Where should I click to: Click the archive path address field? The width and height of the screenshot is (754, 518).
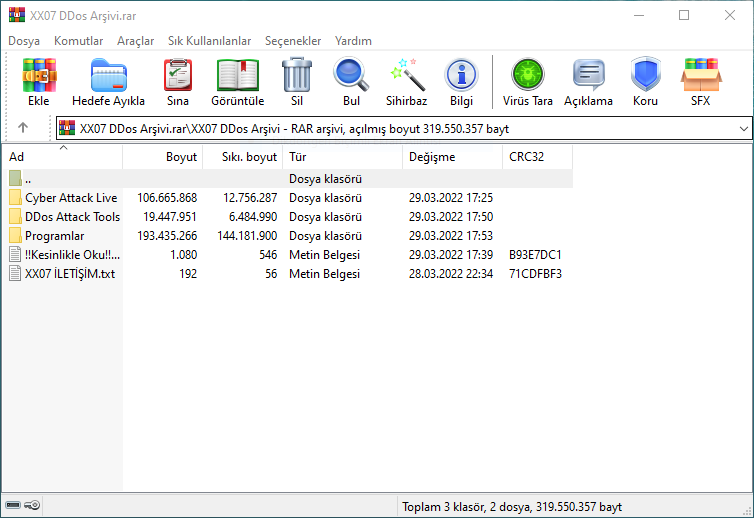(x=404, y=128)
